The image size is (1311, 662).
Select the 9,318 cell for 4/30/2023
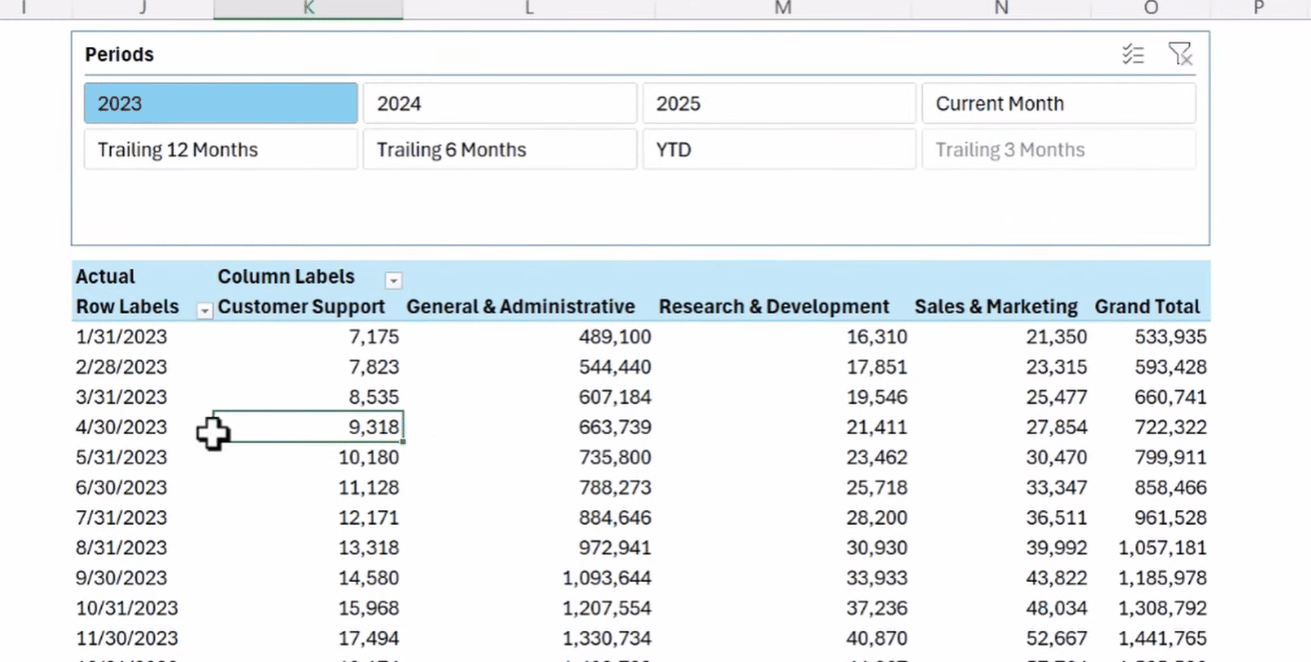click(308, 427)
